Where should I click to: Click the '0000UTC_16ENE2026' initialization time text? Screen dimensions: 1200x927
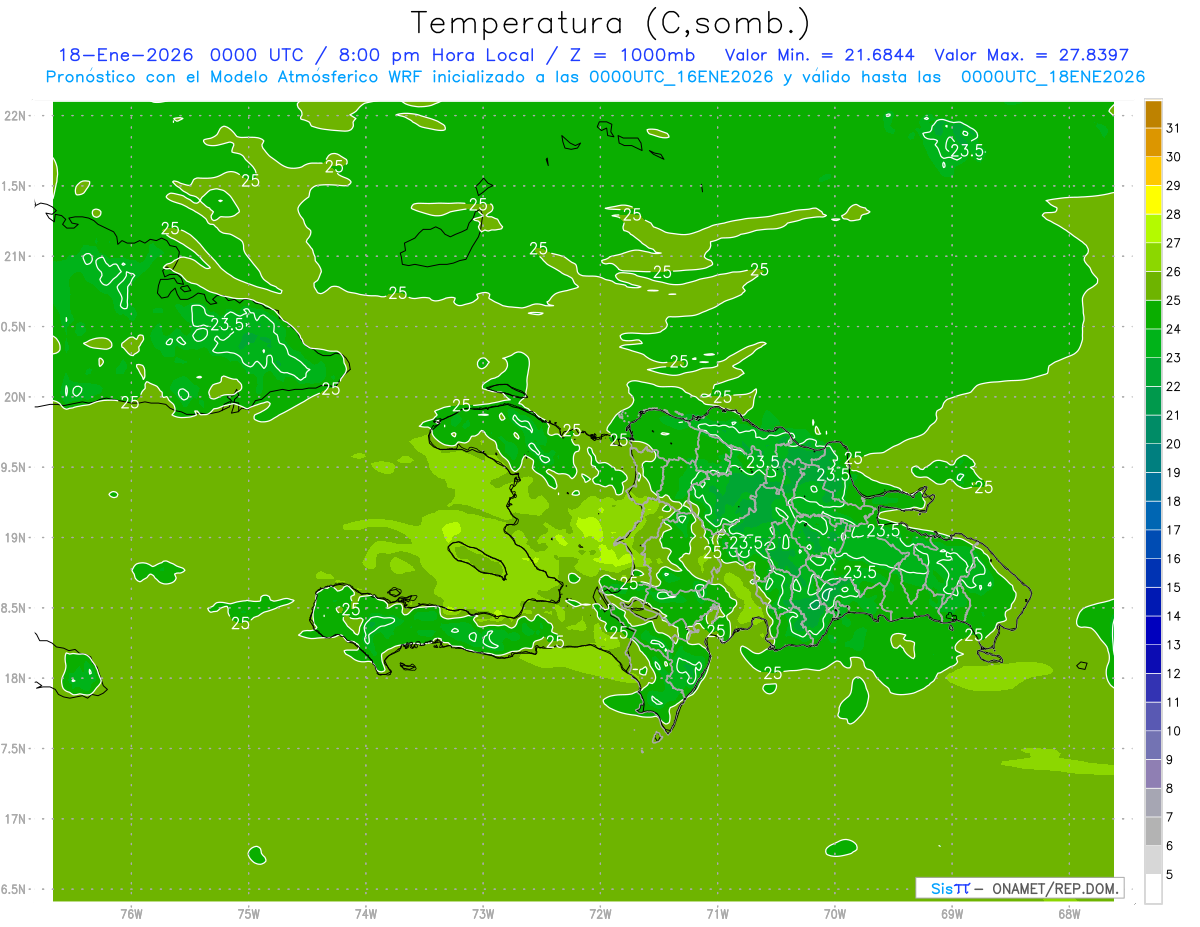click(681, 77)
